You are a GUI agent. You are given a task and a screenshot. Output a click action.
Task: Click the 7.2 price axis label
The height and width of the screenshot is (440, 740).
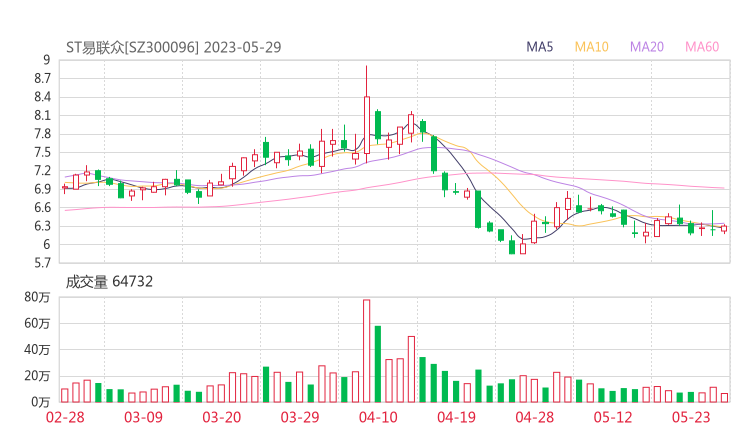point(42,171)
